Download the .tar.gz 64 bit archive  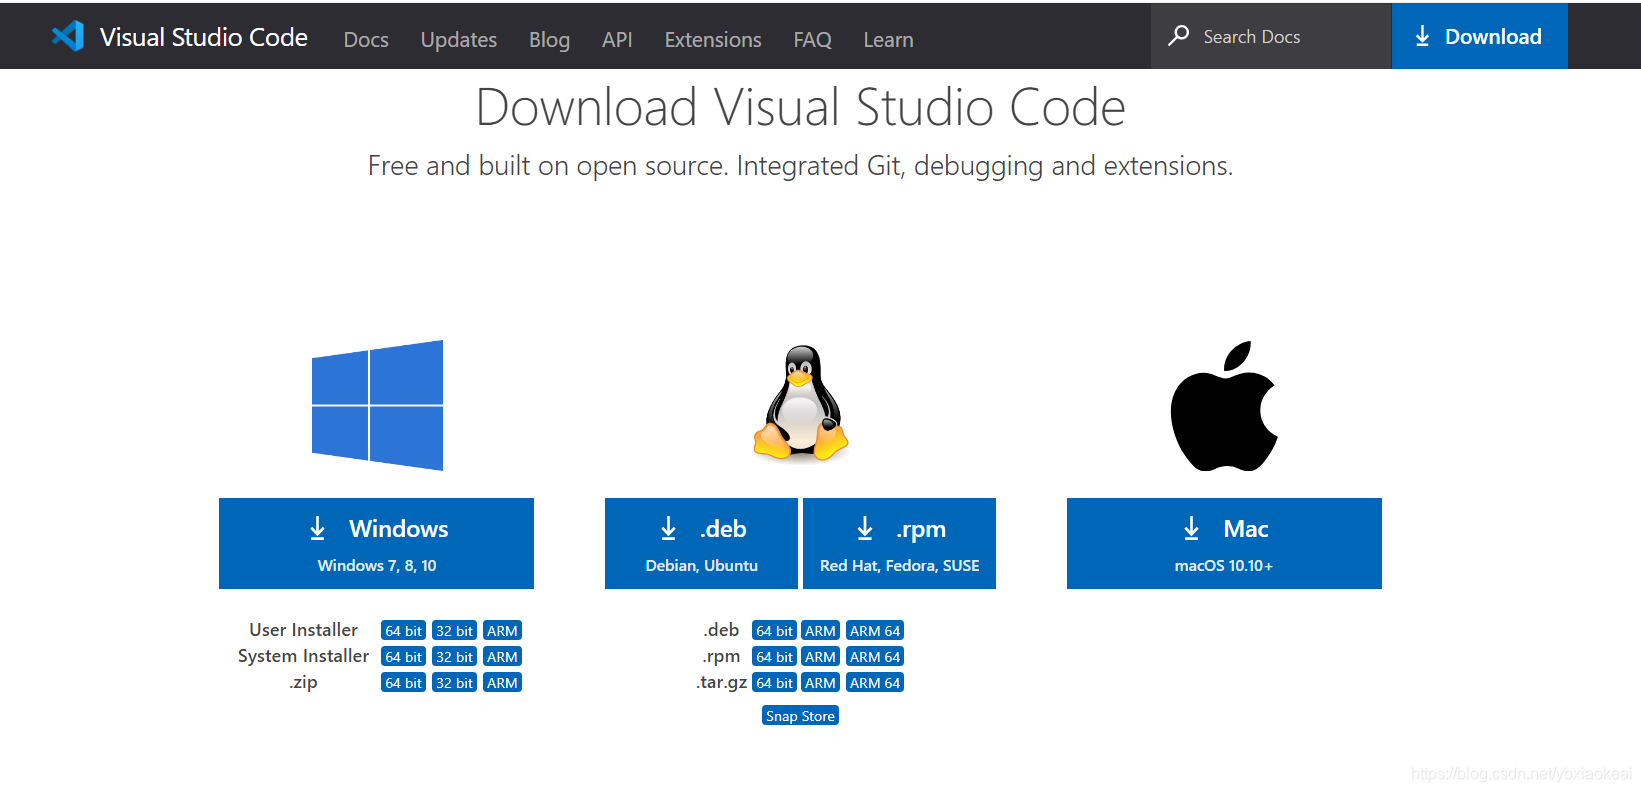pyautogui.click(x=774, y=683)
